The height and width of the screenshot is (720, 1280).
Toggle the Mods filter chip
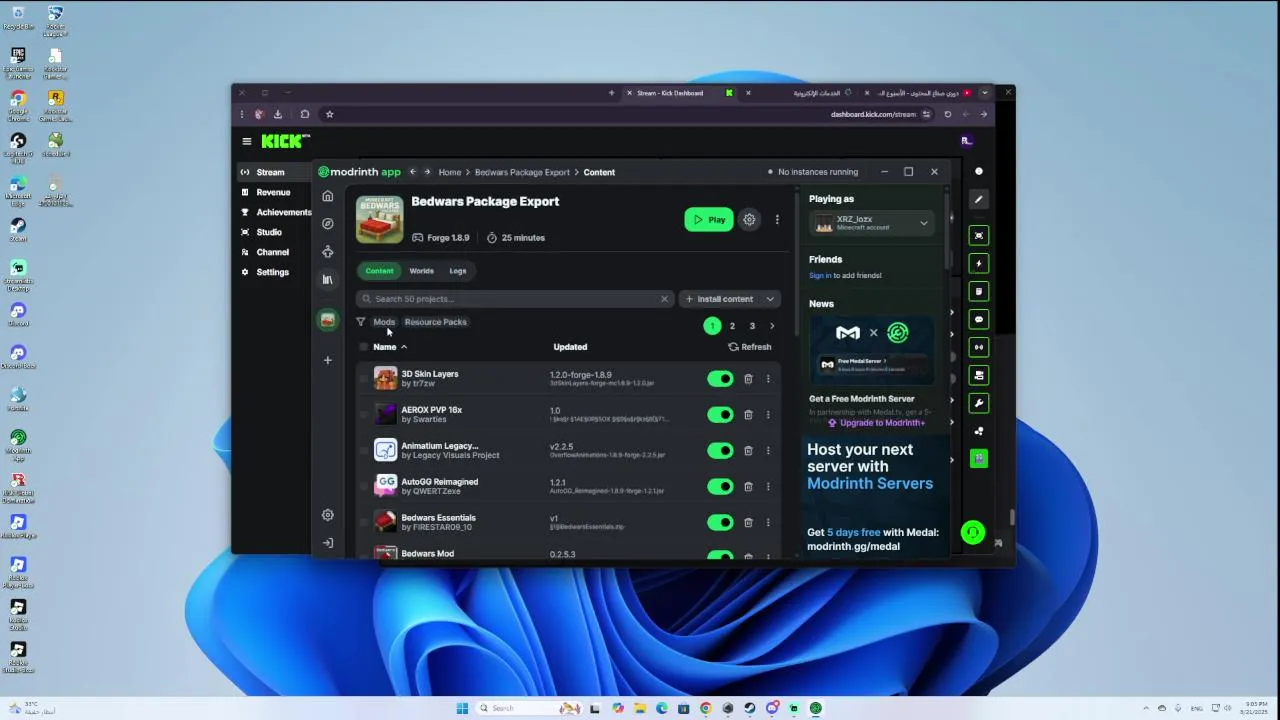384,322
